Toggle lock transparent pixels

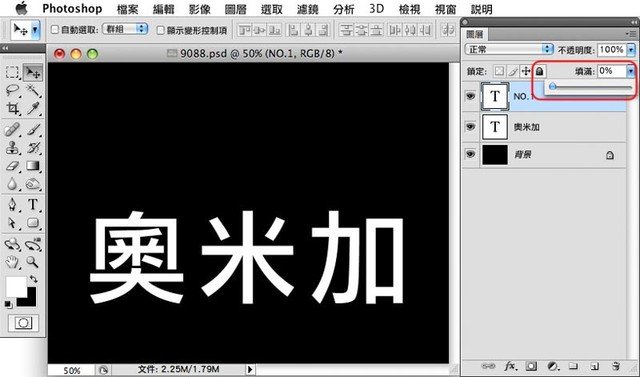click(499, 71)
